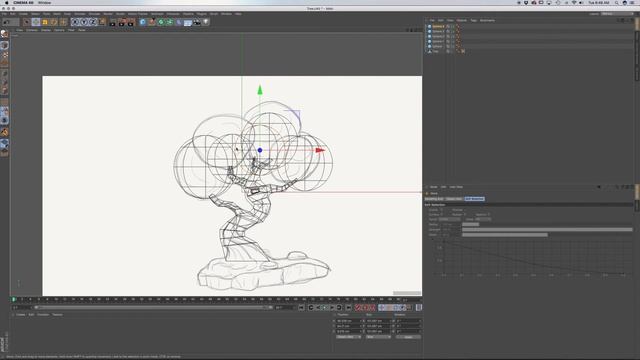The width and height of the screenshot is (640, 360).
Task: Toggle the Rubber checkbox
Action: pyautogui.click(x=465, y=214)
